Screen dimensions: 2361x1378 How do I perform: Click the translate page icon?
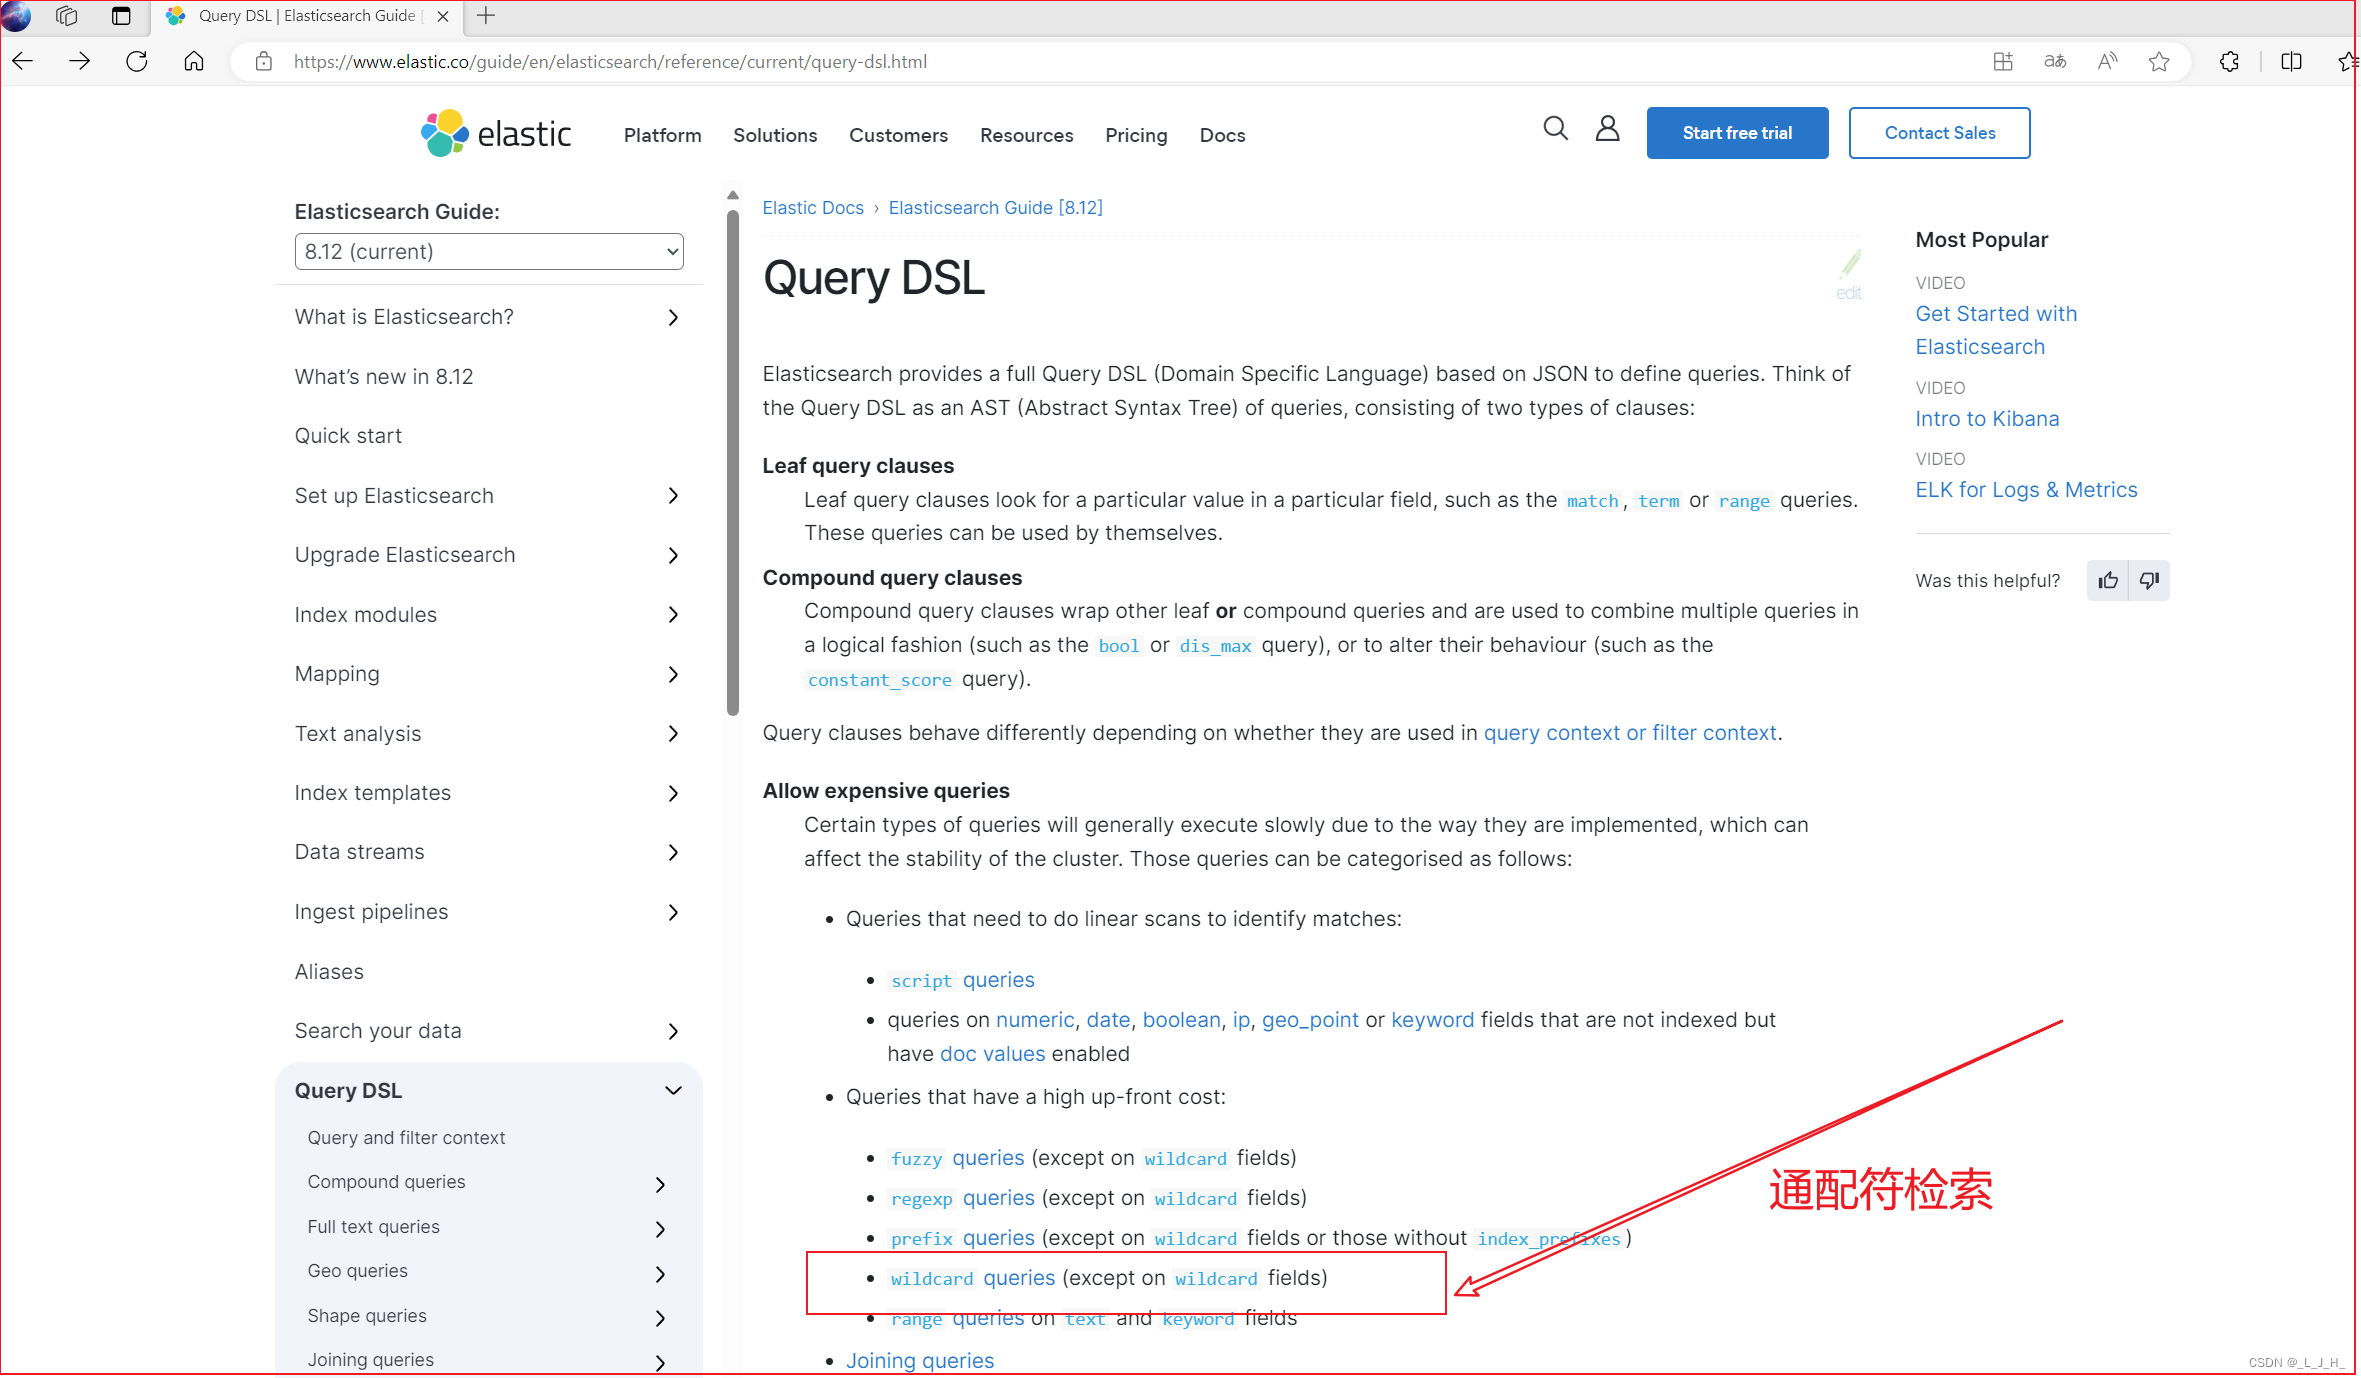(x=2055, y=62)
